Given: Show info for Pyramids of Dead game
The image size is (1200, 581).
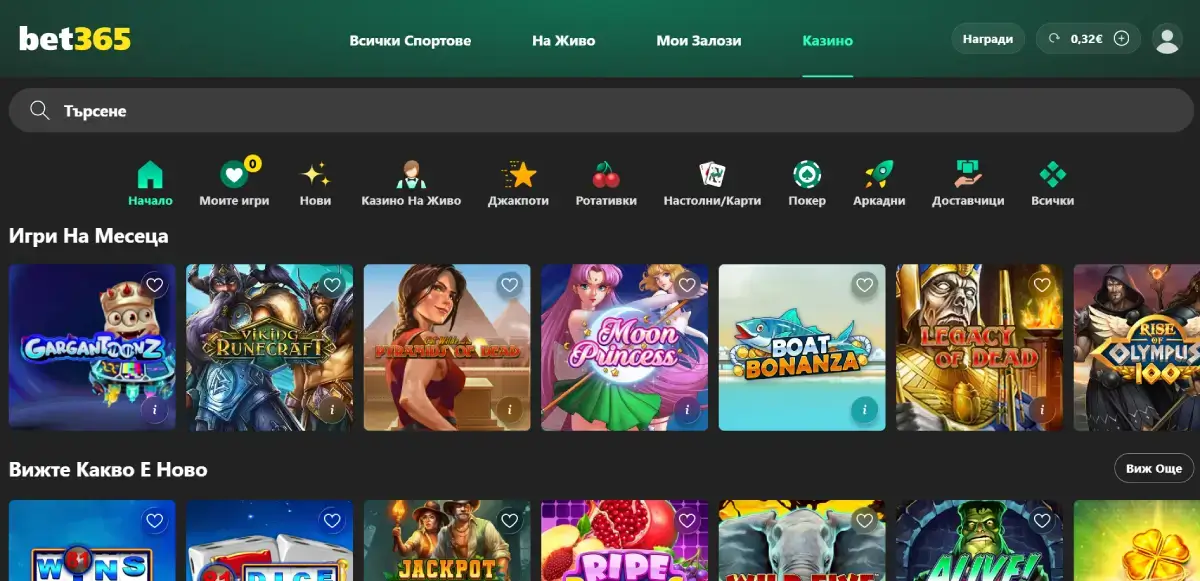Looking at the screenshot, I should pyautogui.click(x=509, y=409).
